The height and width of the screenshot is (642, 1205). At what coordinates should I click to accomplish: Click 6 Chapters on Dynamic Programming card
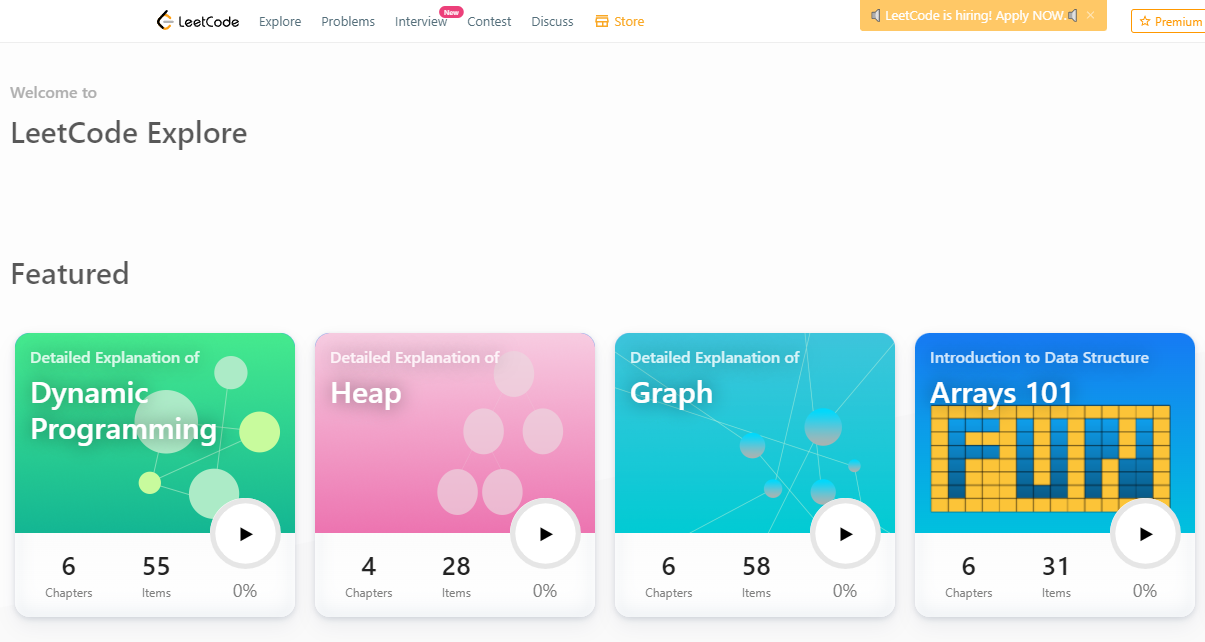69,577
